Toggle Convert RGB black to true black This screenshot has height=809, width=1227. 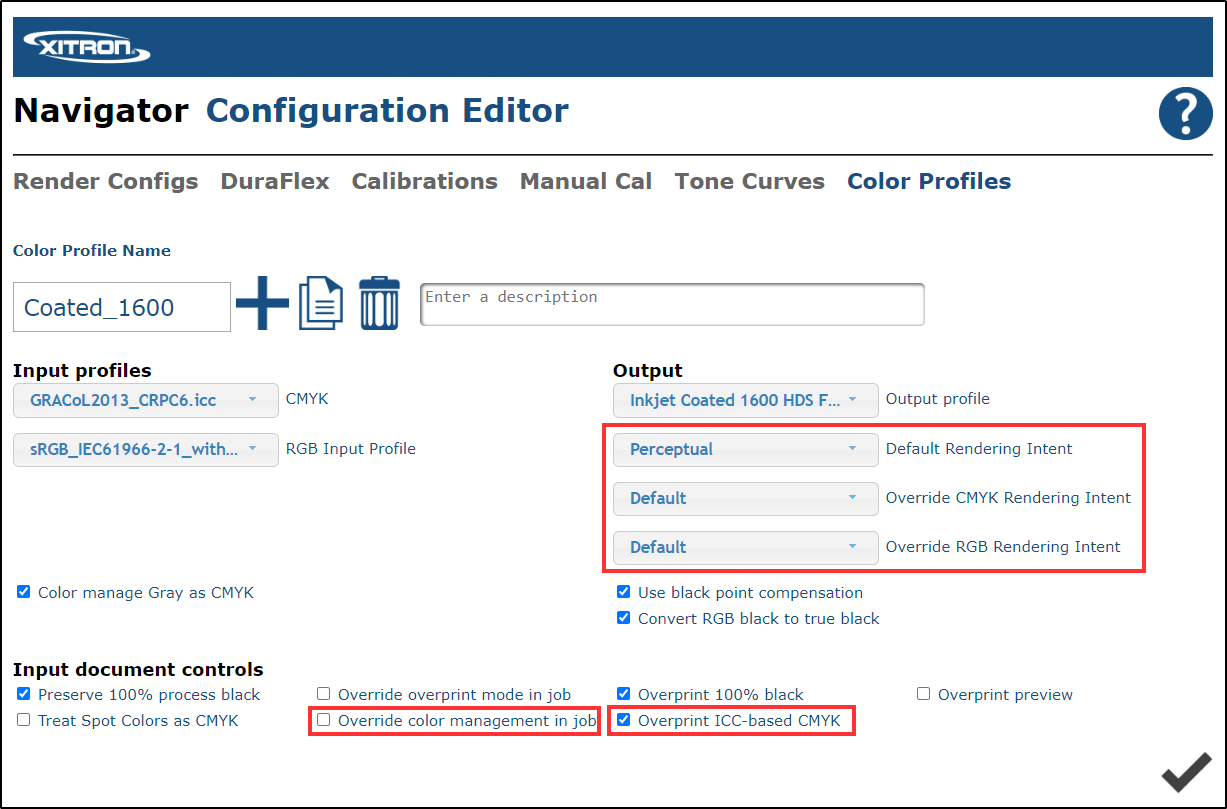pos(624,618)
